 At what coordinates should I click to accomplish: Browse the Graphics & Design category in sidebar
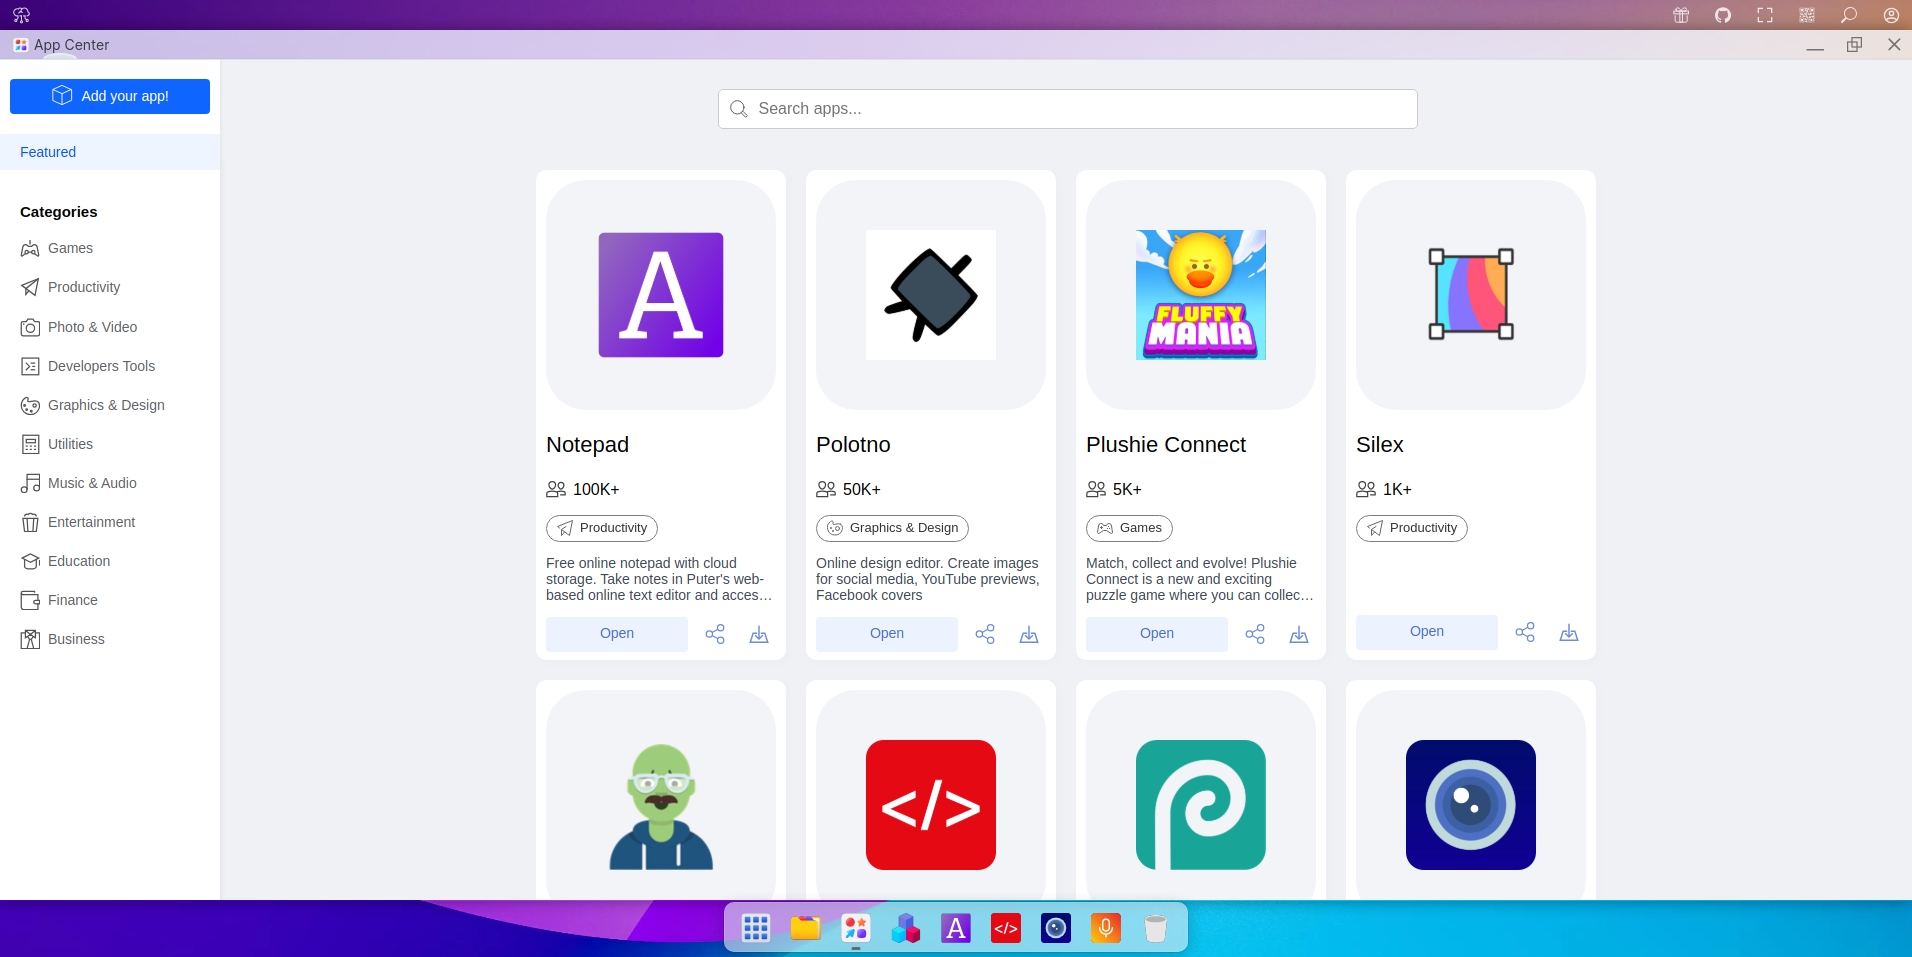pyautogui.click(x=110, y=405)
